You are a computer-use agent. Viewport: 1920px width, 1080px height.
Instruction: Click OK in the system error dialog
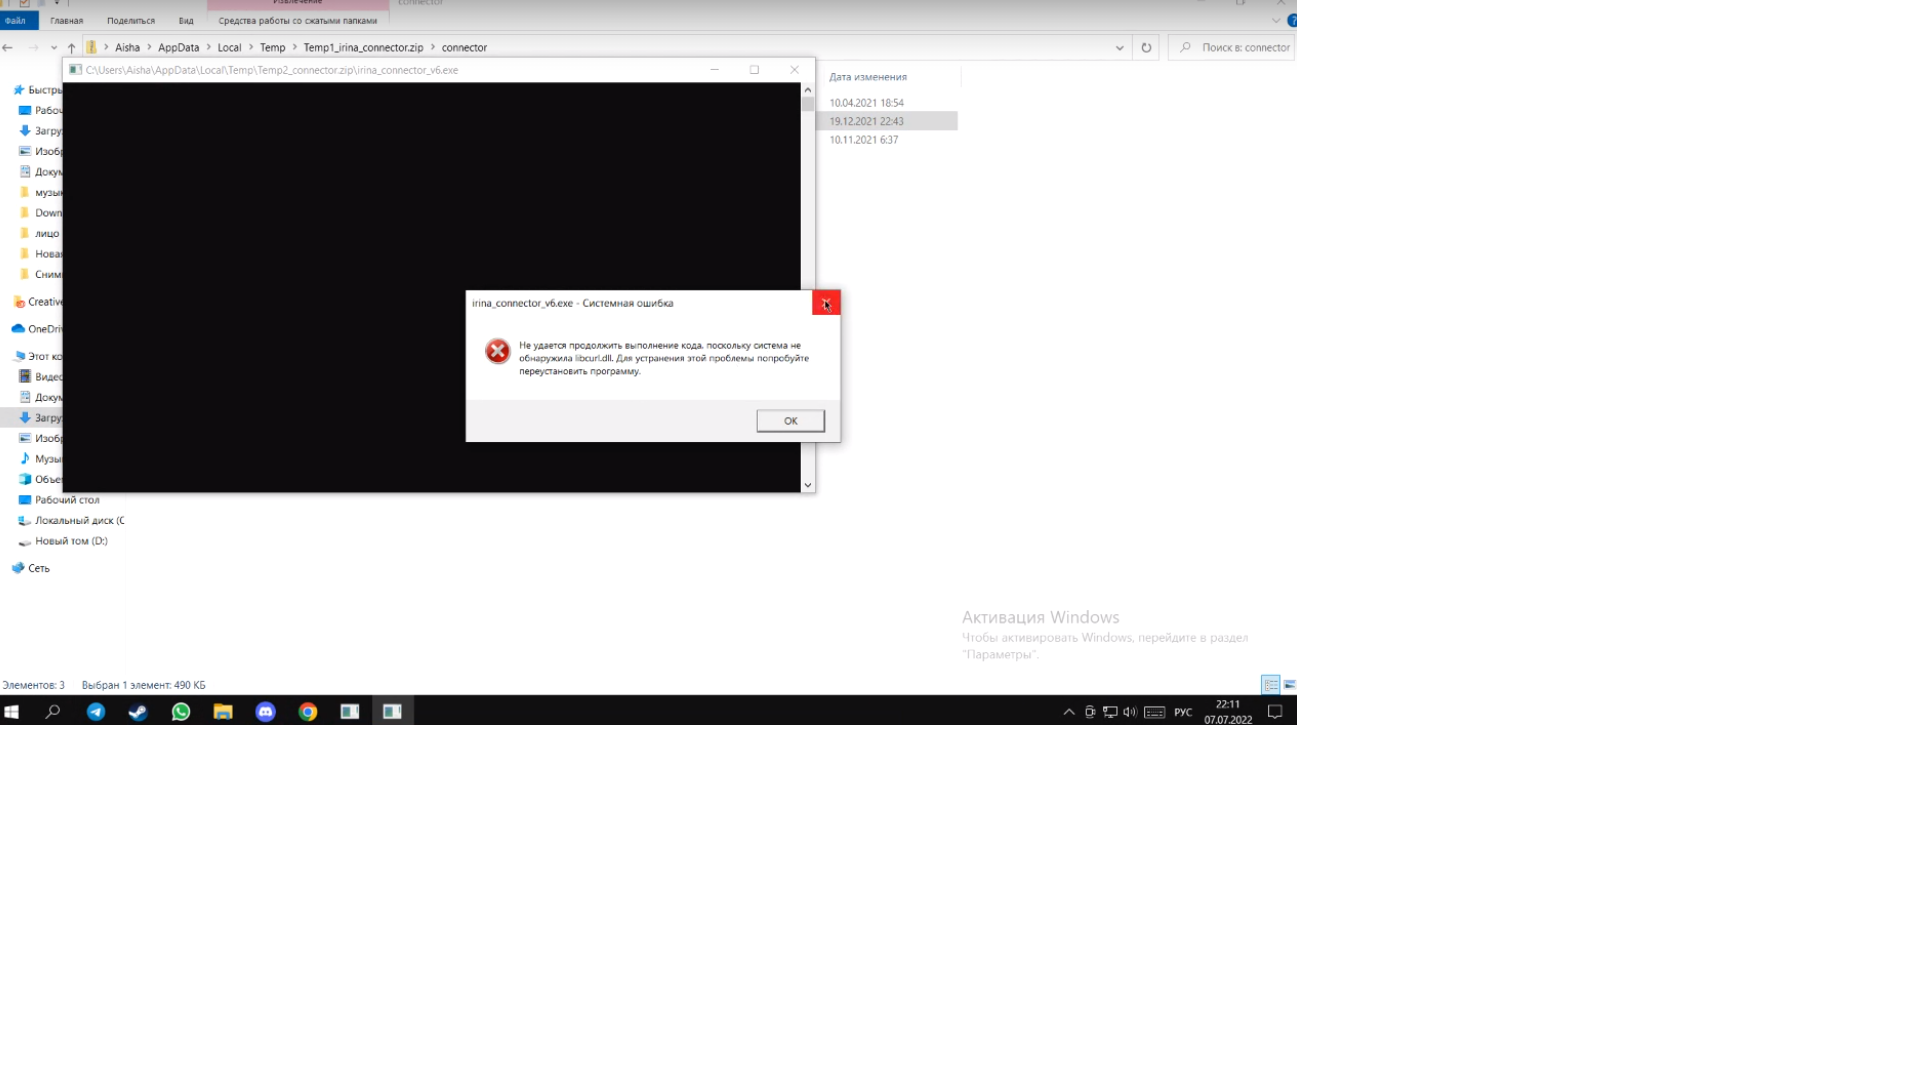pyautogui.click(x=790, y=421)
